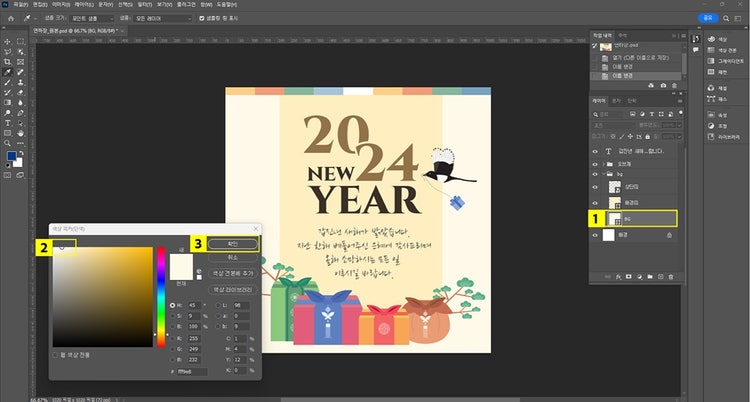The width and height of the screenshot is (750, 402).
Task: Select the Lasso tool
Action: (8, 52)
